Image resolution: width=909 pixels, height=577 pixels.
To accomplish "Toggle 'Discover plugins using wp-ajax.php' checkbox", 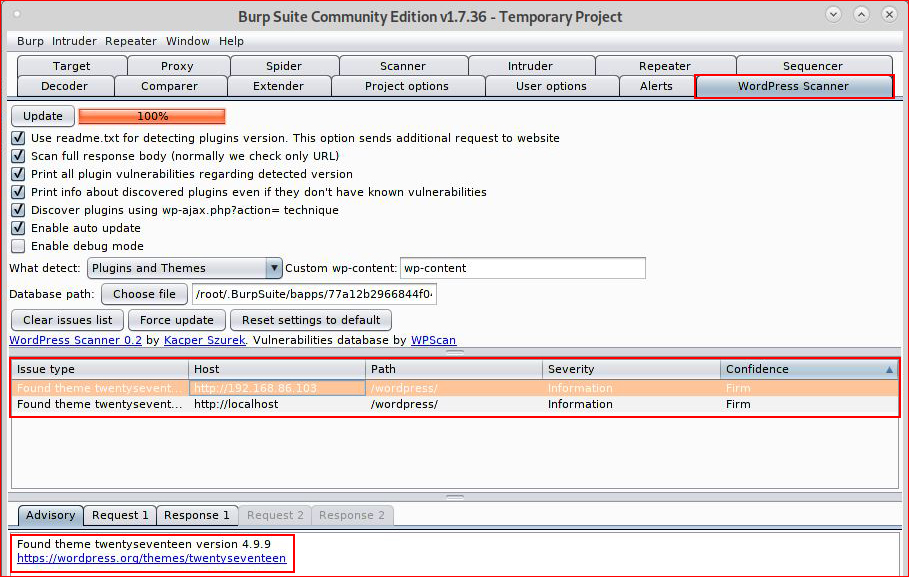I will coord(18,210).
